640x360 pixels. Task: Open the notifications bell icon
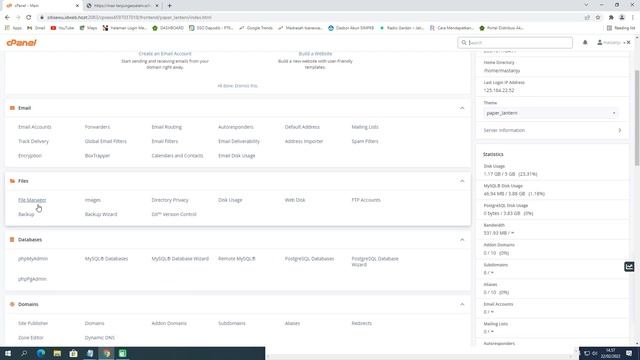coord(585,42)
